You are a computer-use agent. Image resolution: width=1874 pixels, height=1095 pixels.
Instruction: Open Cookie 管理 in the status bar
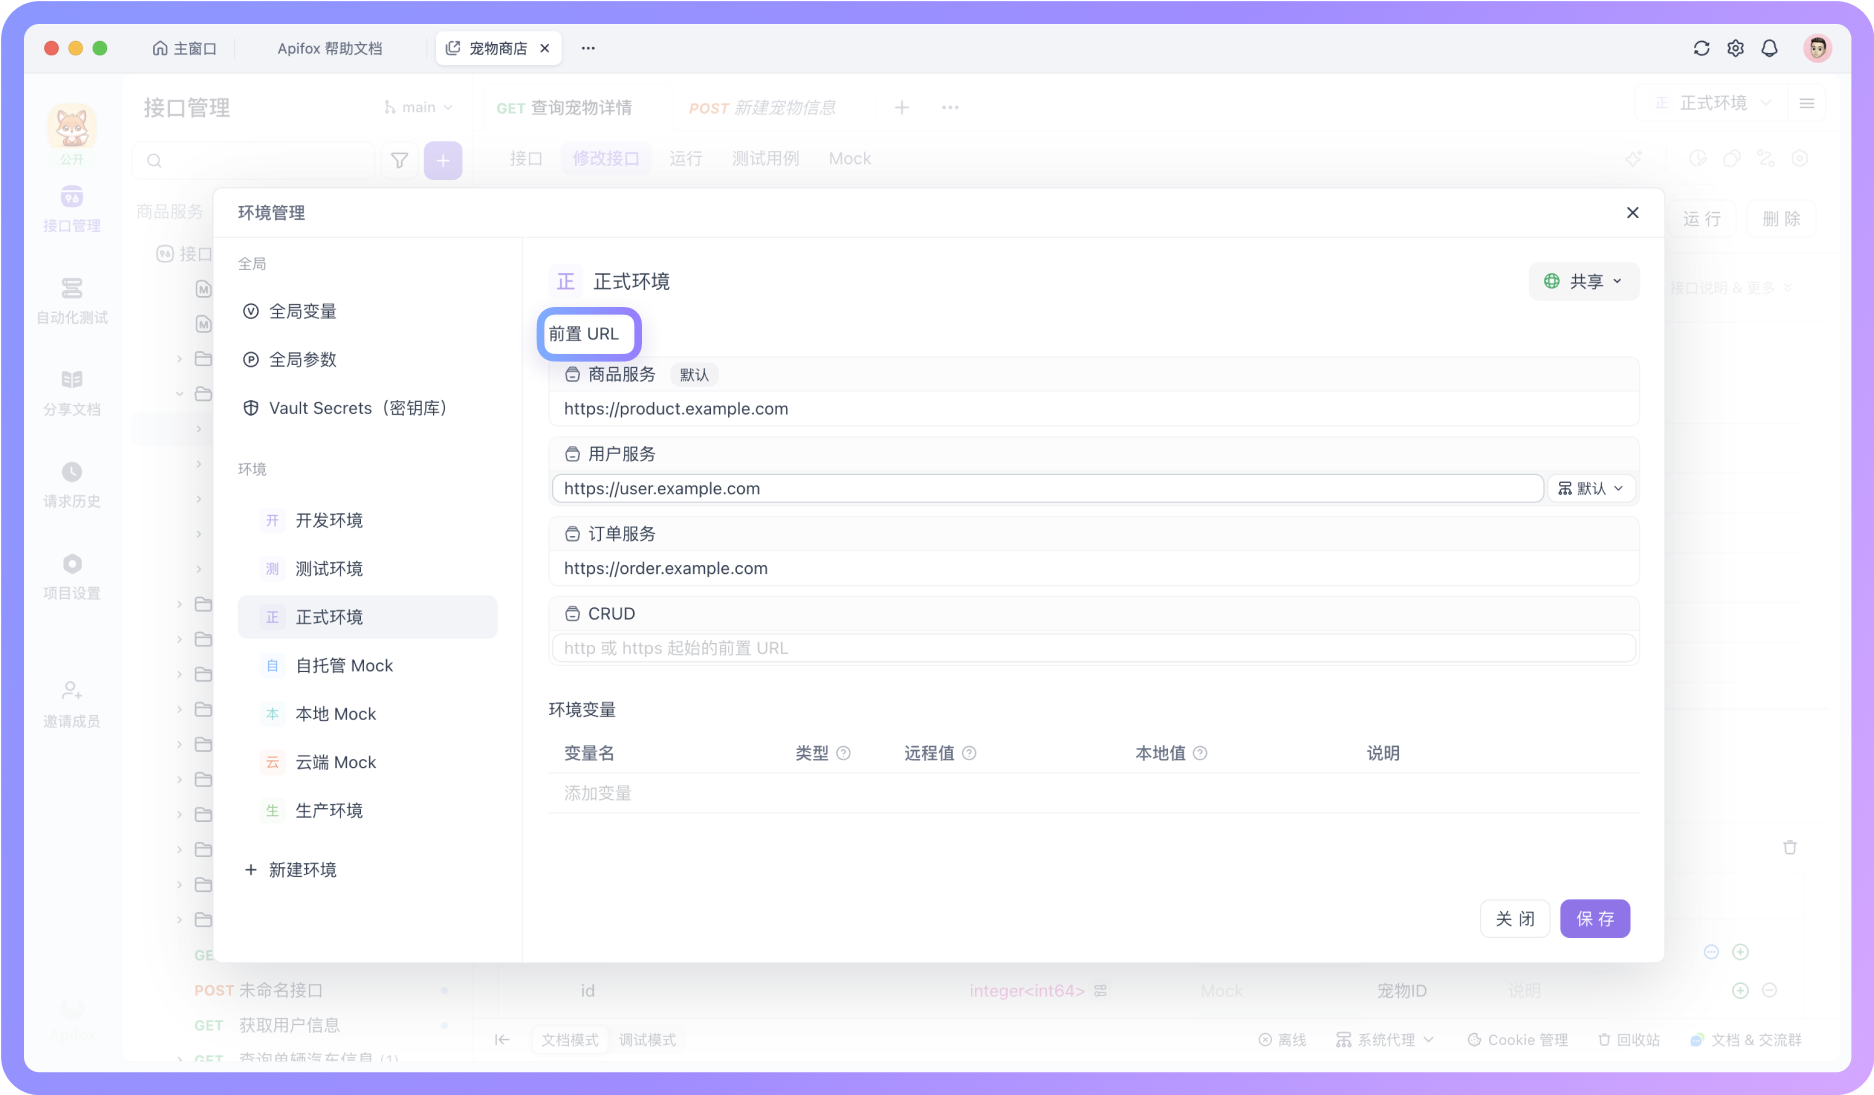pos(1517,1040)
